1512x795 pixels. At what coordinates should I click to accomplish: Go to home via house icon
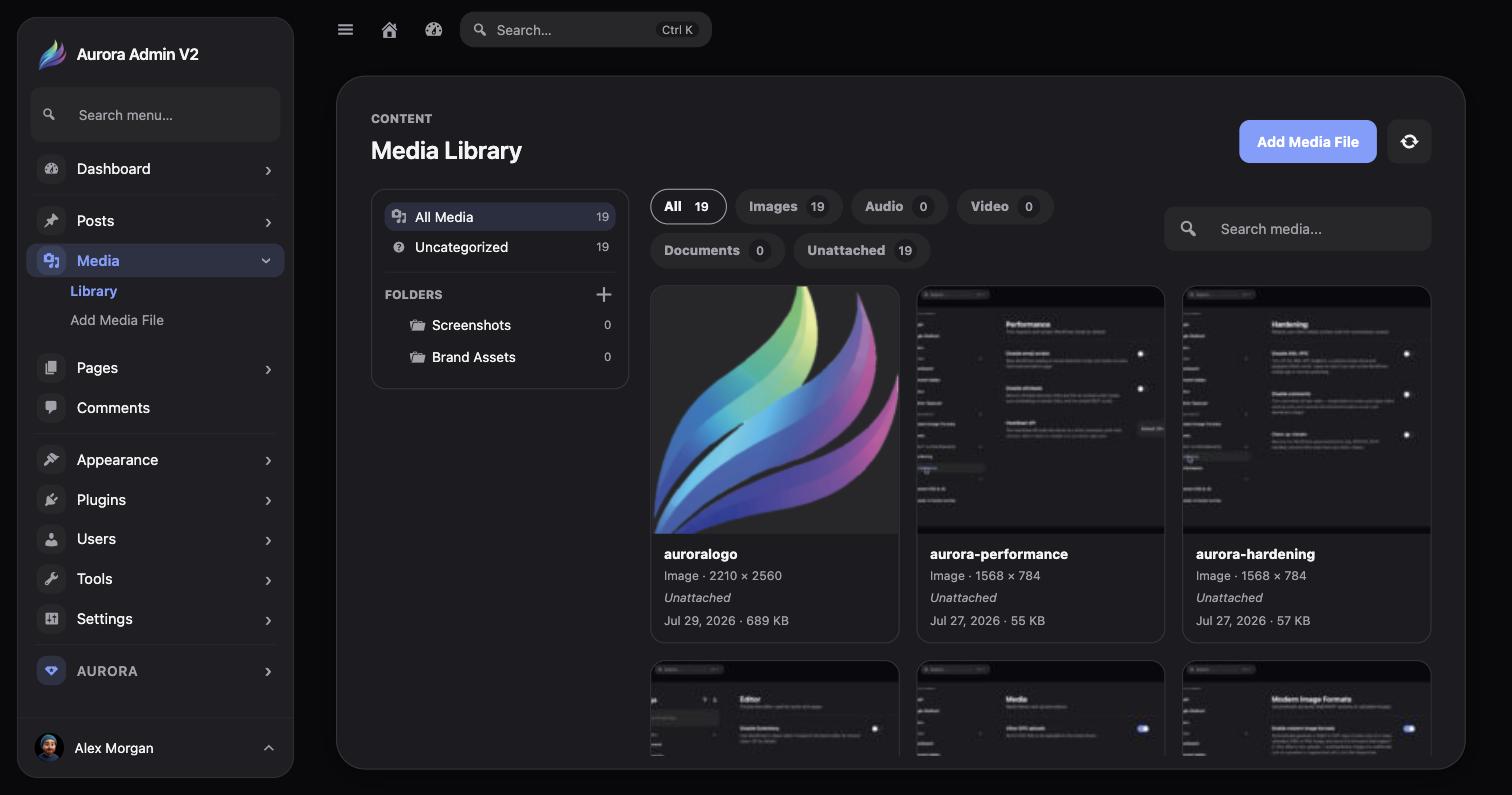pyautogui.click(x=390, y=30)
